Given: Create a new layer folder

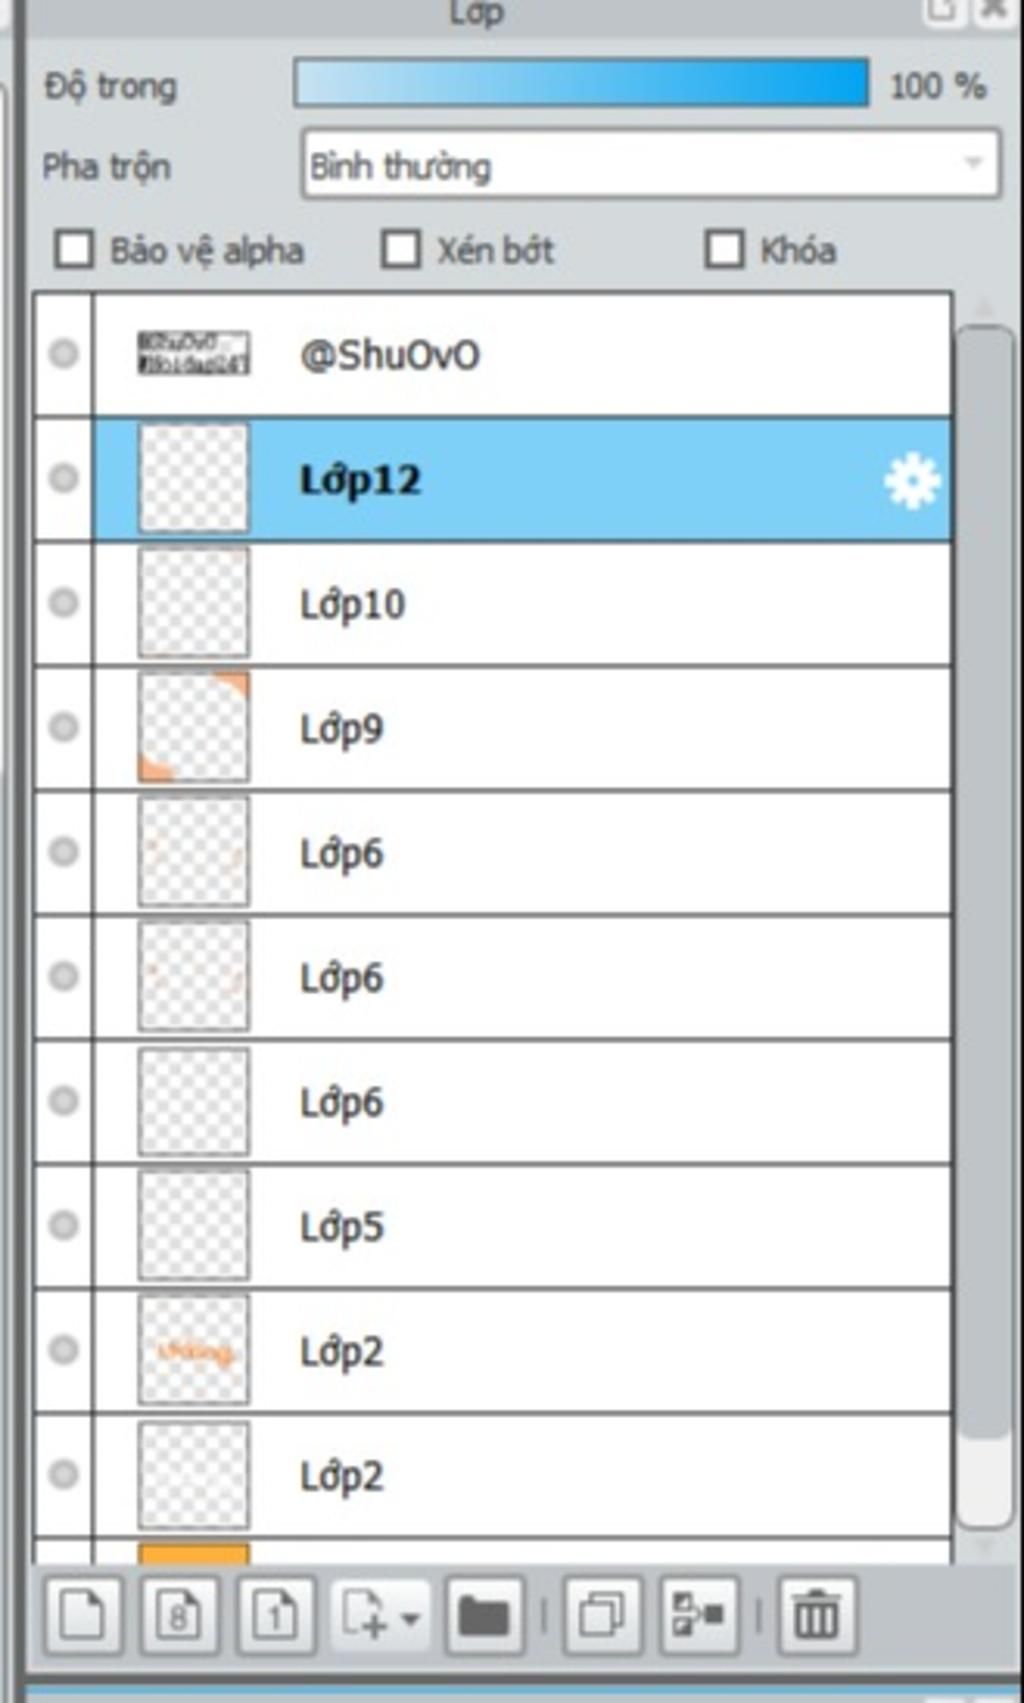Looking at the screenshot, I should tap(484, 1615).
